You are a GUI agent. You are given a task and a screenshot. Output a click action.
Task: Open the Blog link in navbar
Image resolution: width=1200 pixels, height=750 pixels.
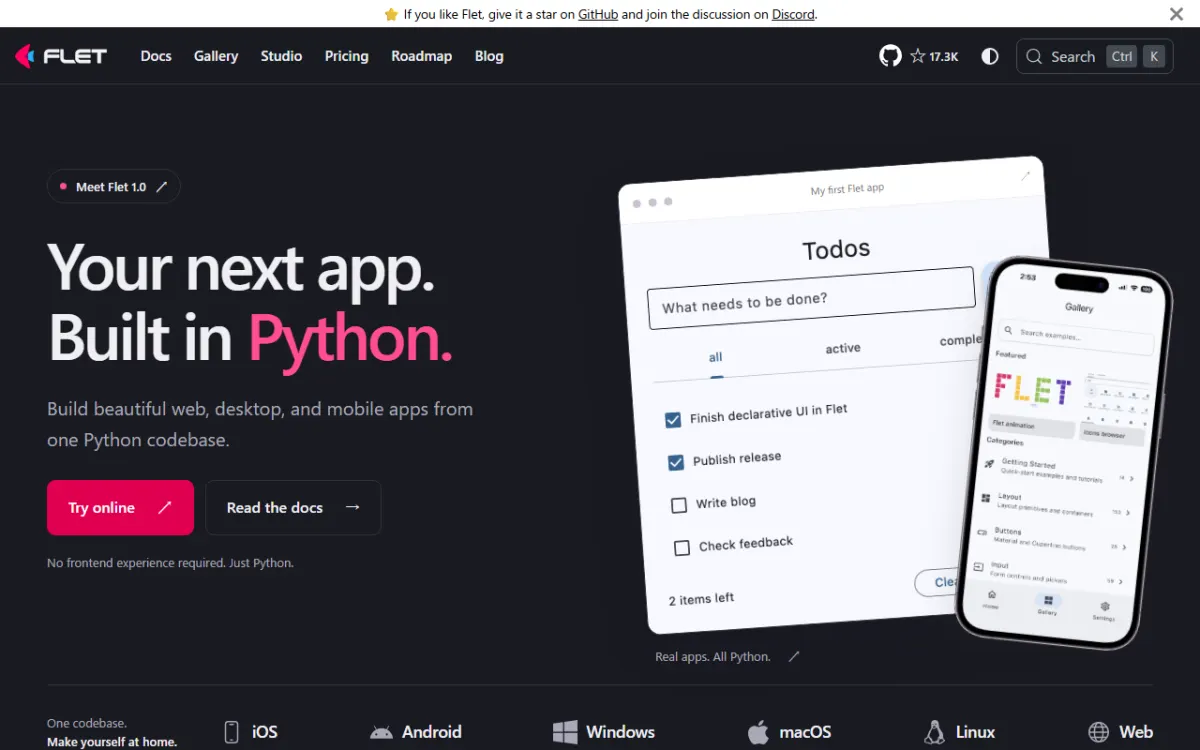(x=489, y=56)
